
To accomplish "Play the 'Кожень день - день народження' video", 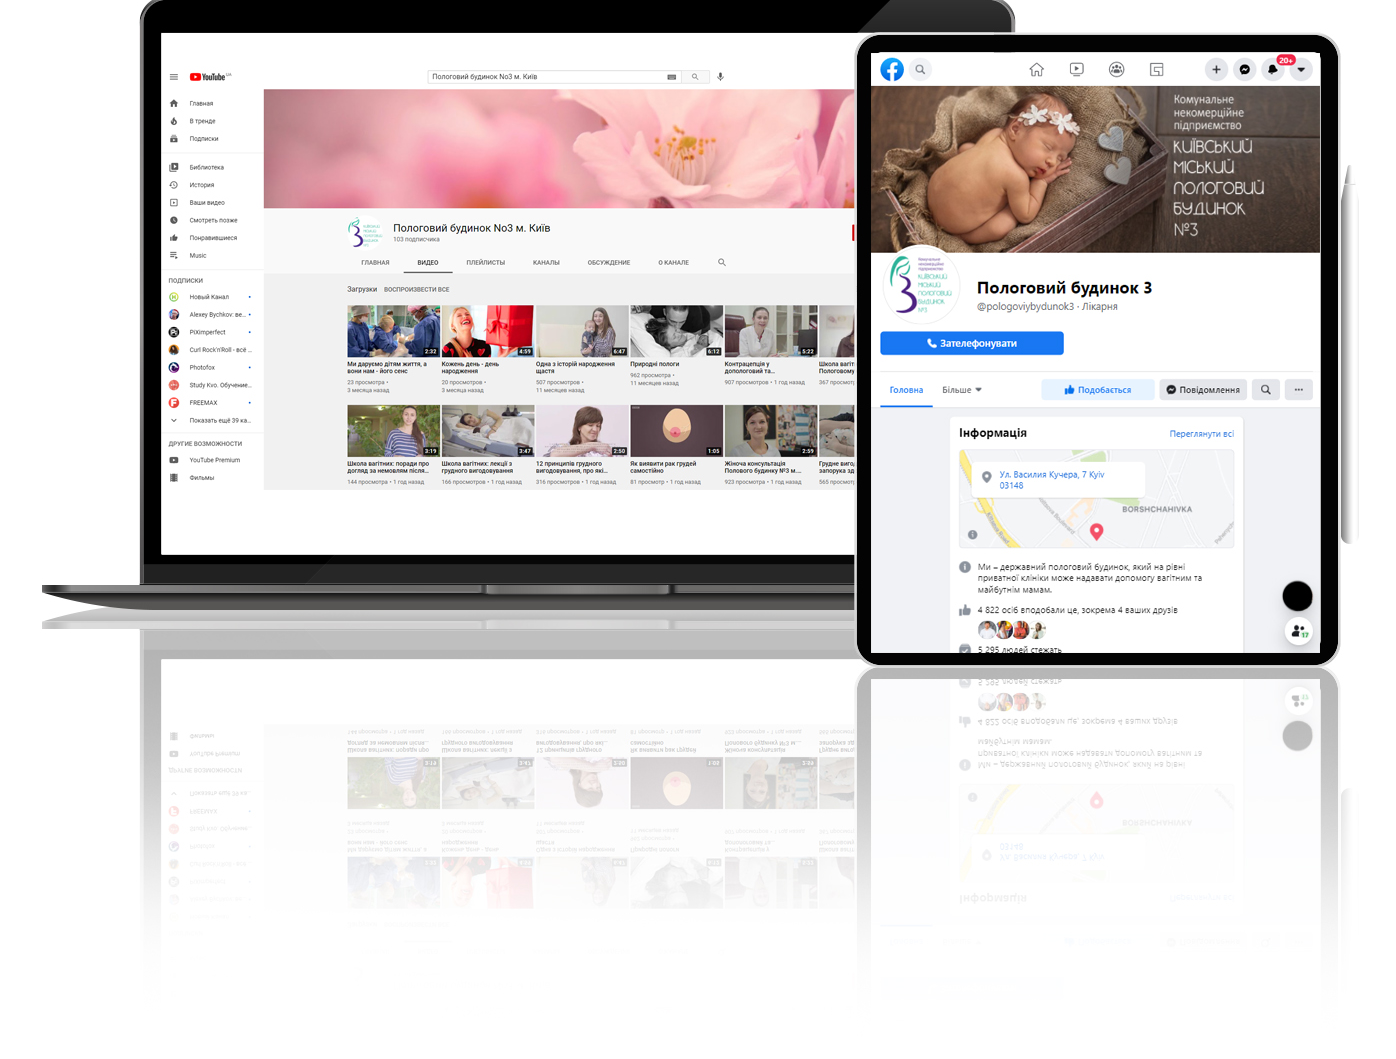I will (487, 331).
